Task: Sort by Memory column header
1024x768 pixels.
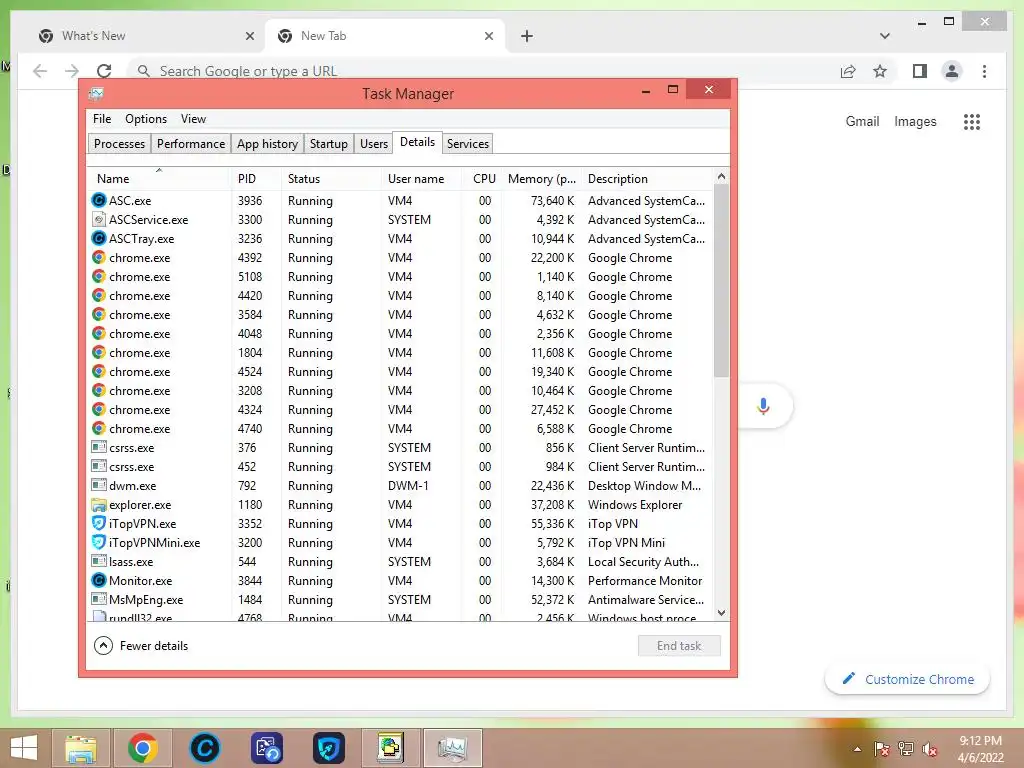Action: [x=542, y=179]
